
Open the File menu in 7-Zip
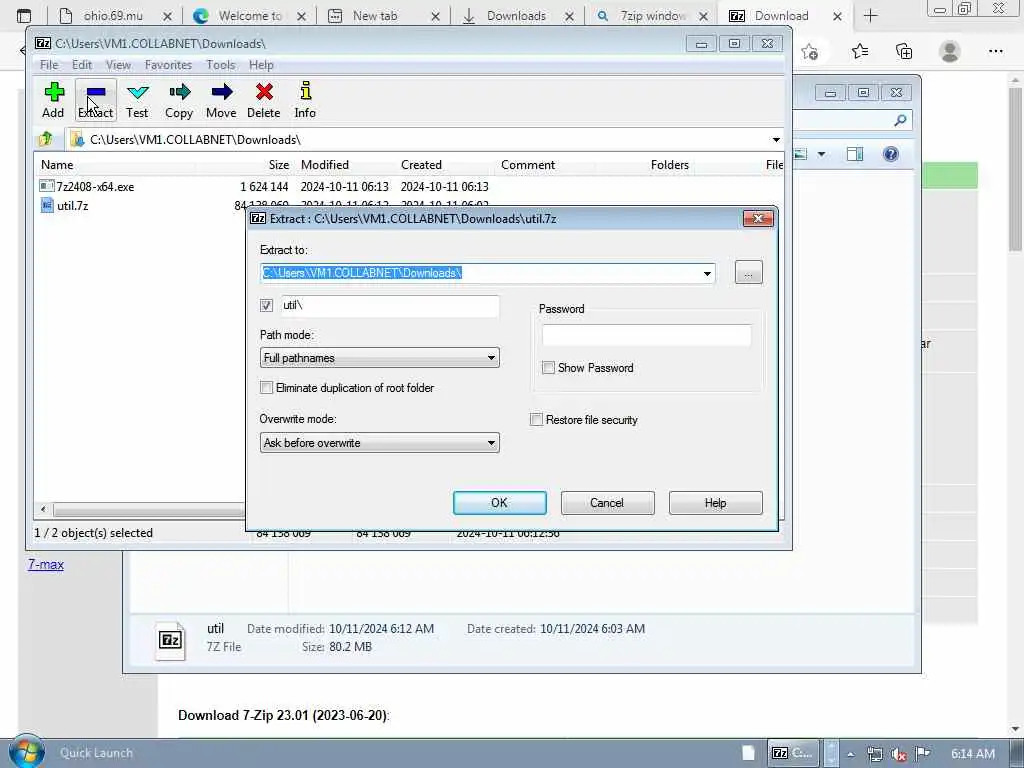pos(49,65)
